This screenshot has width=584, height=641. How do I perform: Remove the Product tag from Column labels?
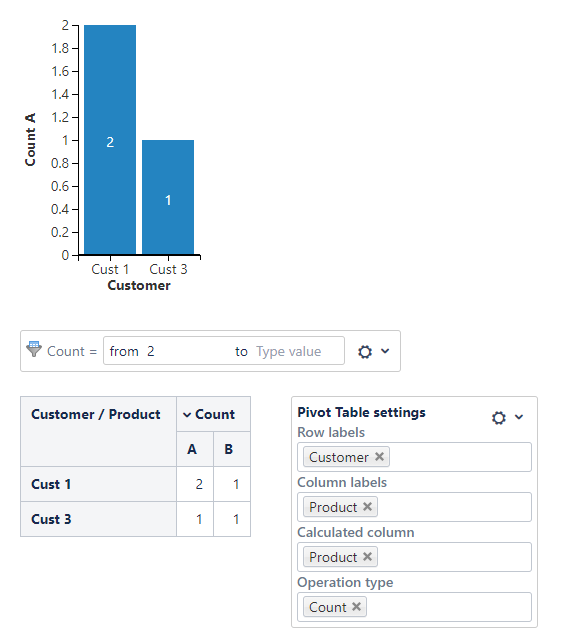[x=367, y=507]
